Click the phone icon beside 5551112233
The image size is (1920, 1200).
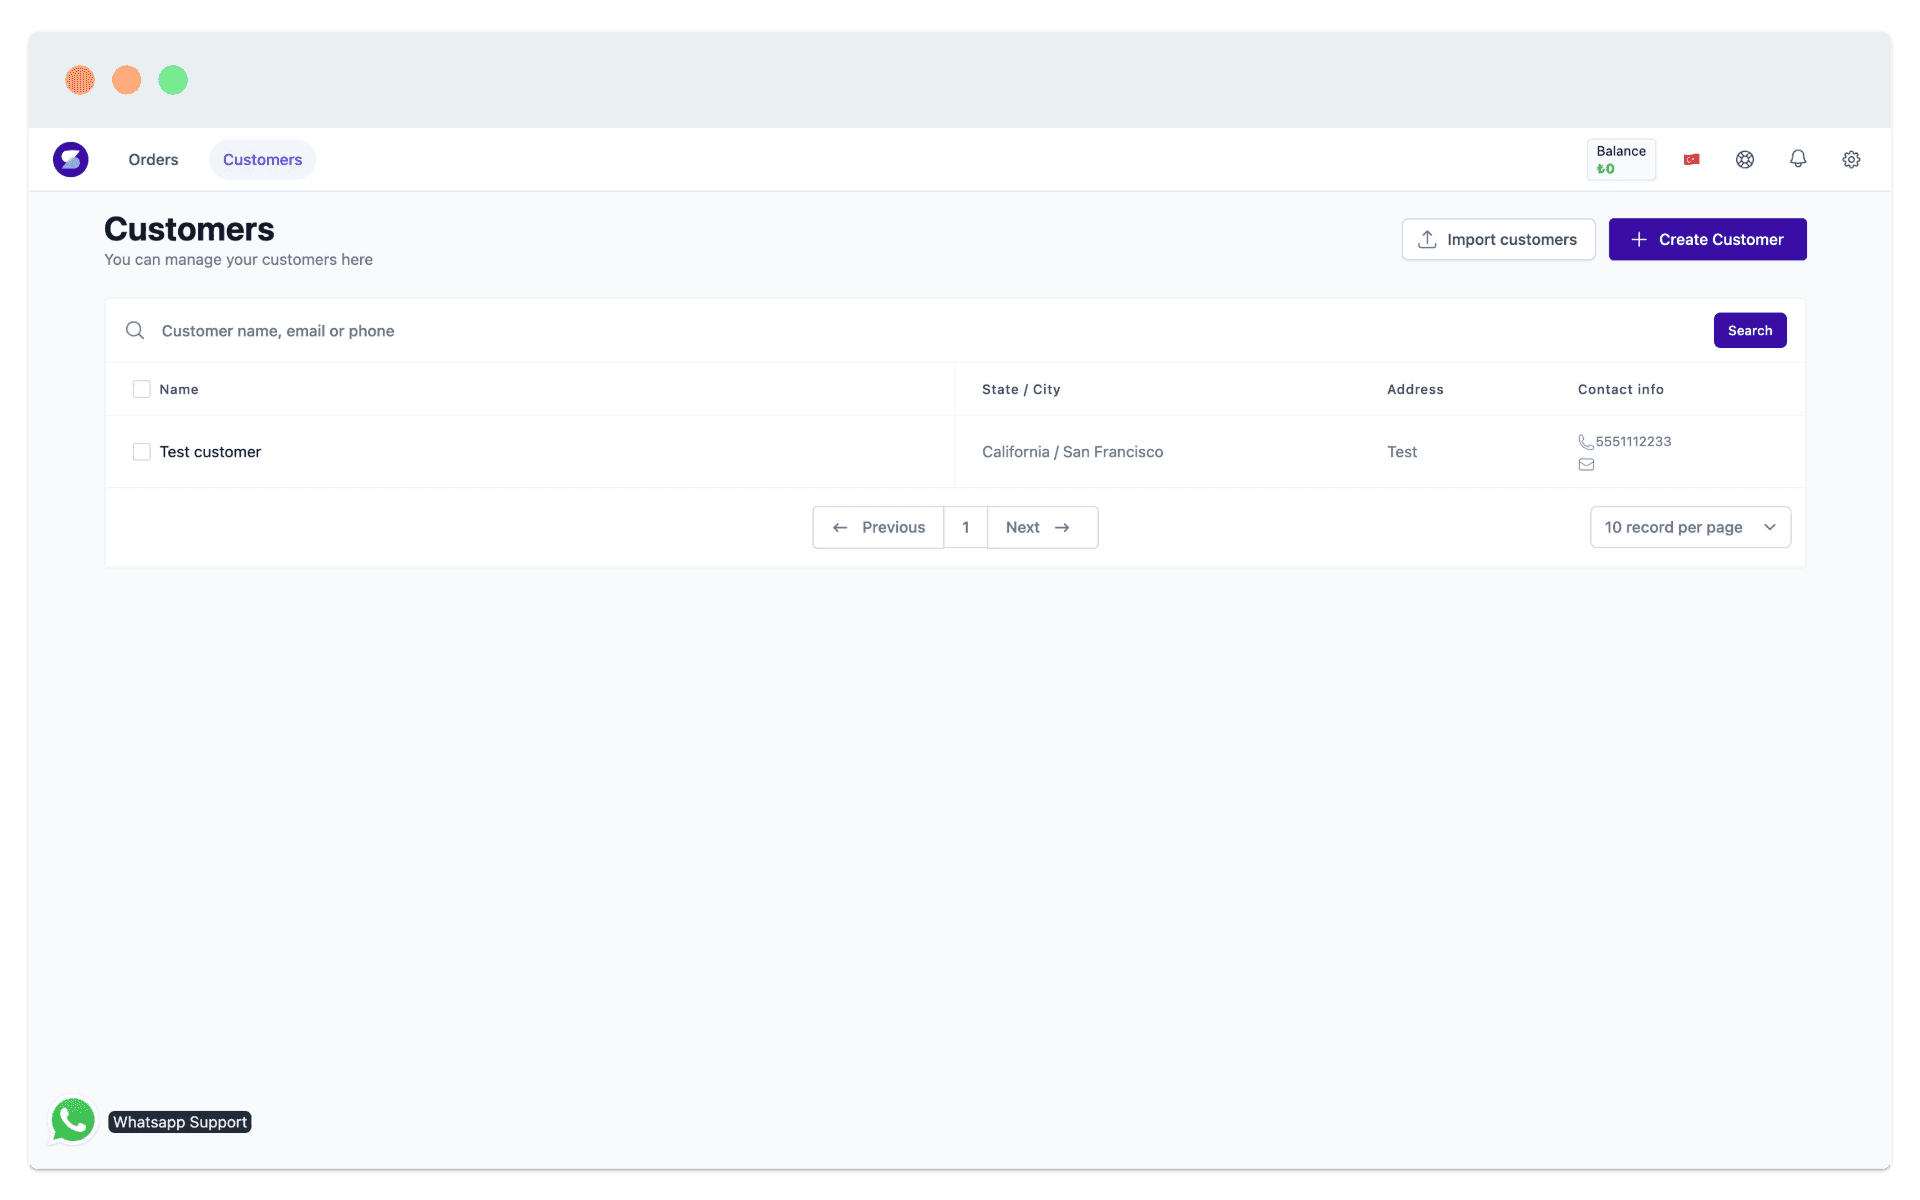point(1585,442)
